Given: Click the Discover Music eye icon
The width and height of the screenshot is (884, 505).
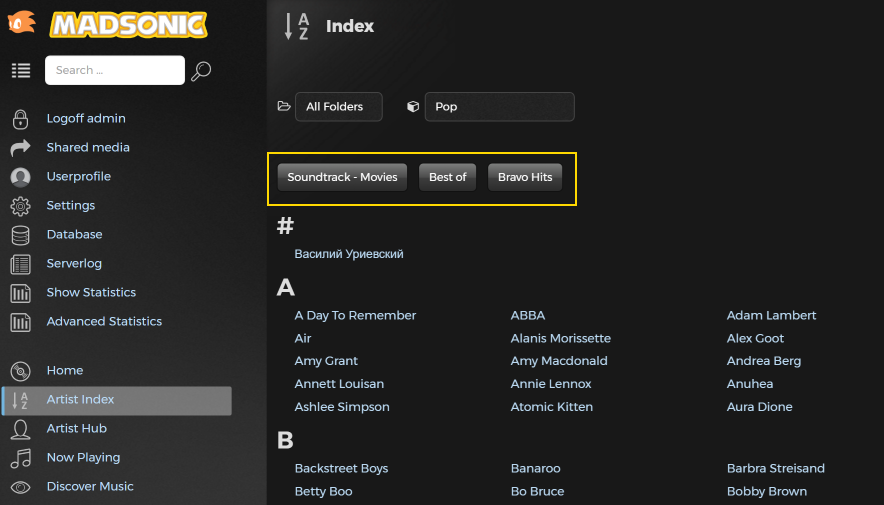Looking at the screenshot, I should pos(20,487).
